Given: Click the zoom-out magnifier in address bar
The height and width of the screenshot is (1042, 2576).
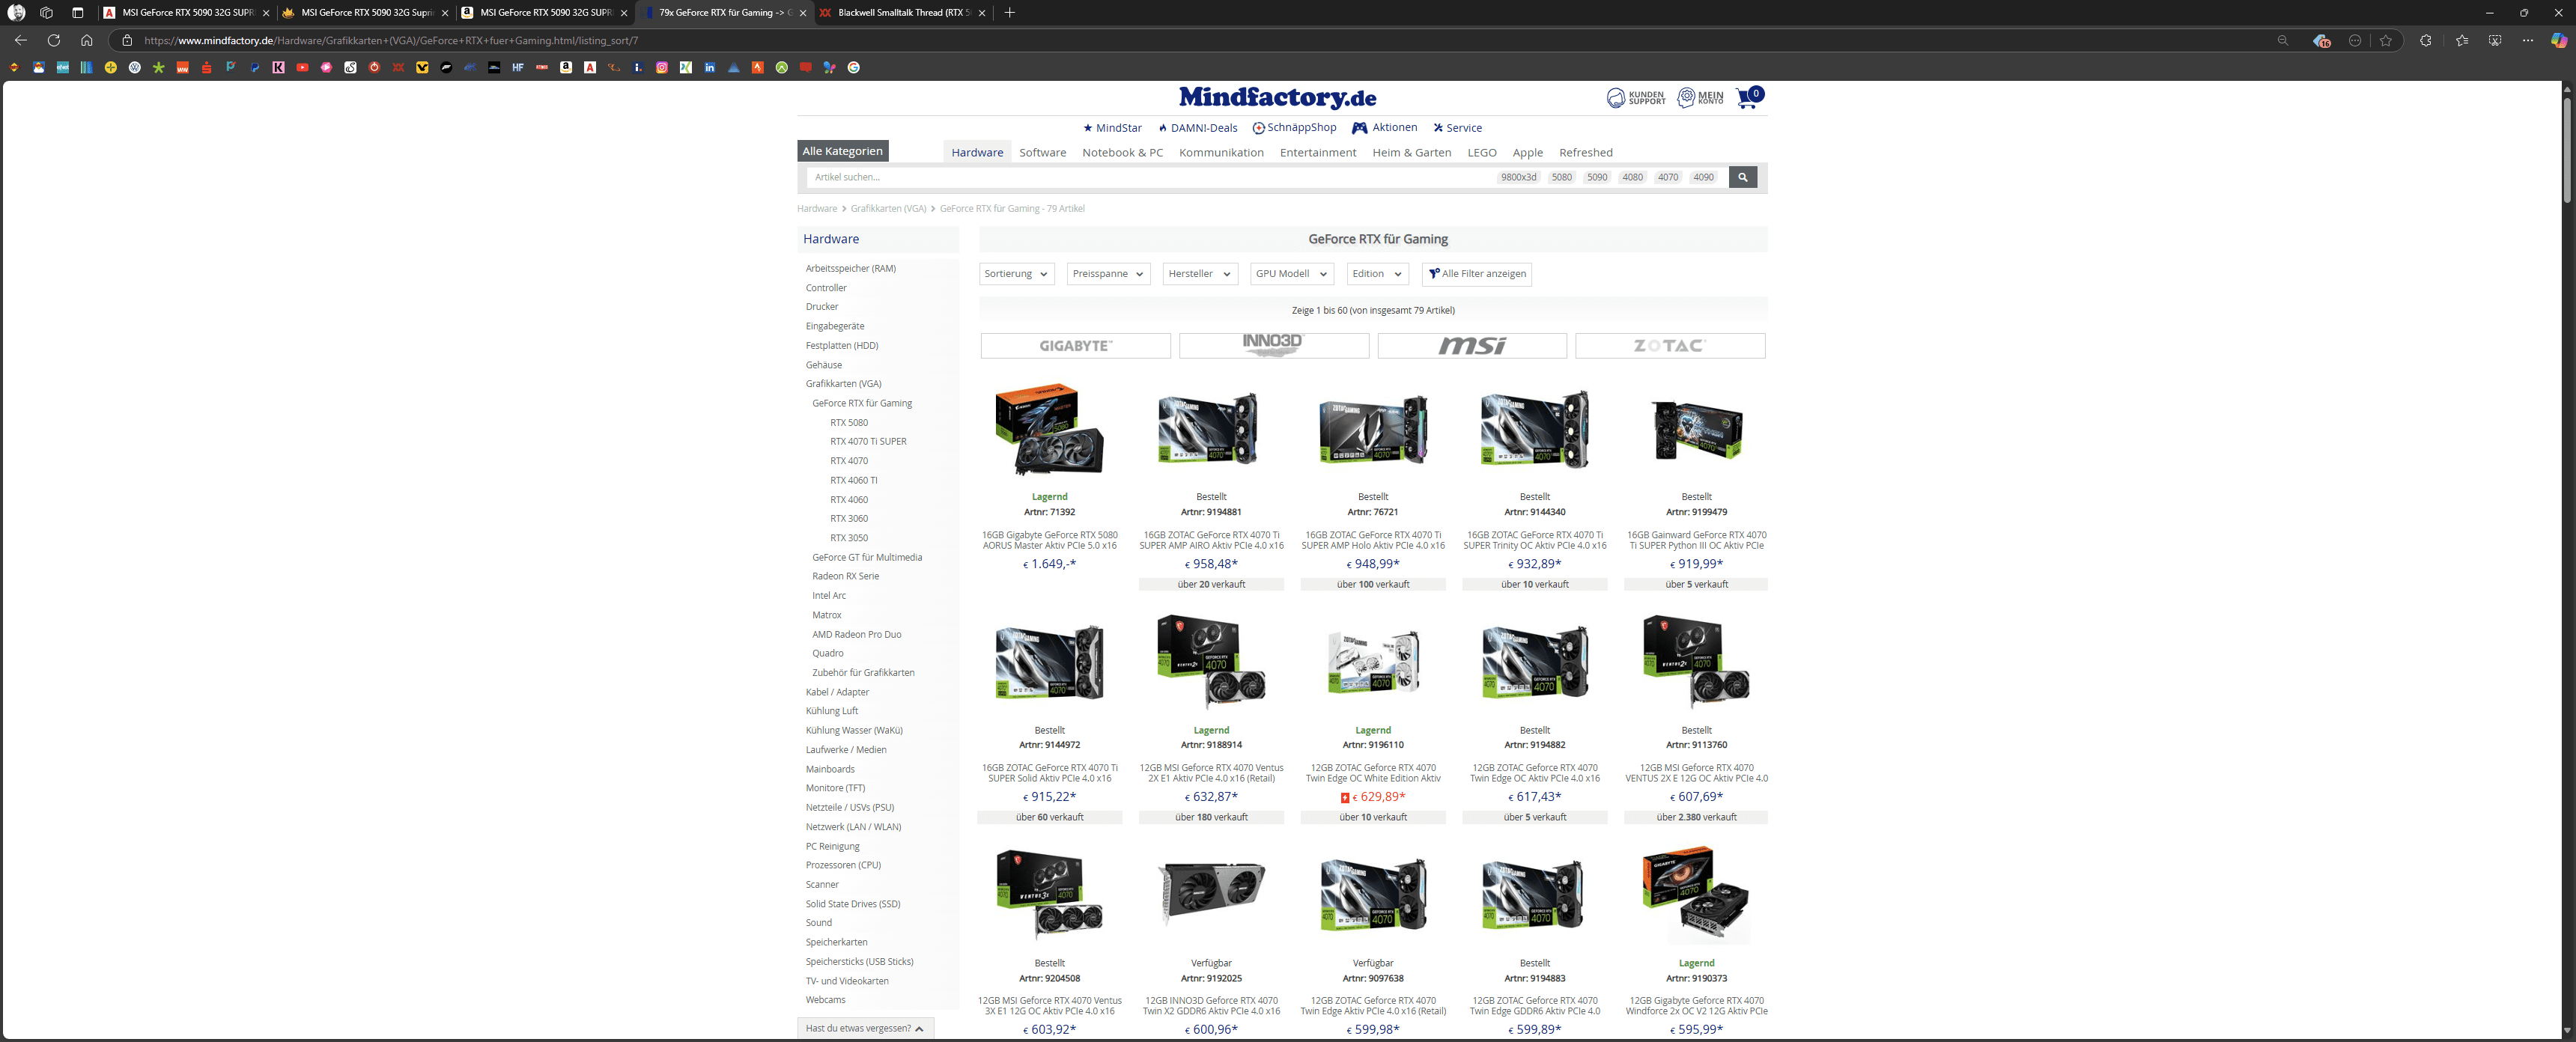Looking at the screenshot, I should pos(2282,40).
